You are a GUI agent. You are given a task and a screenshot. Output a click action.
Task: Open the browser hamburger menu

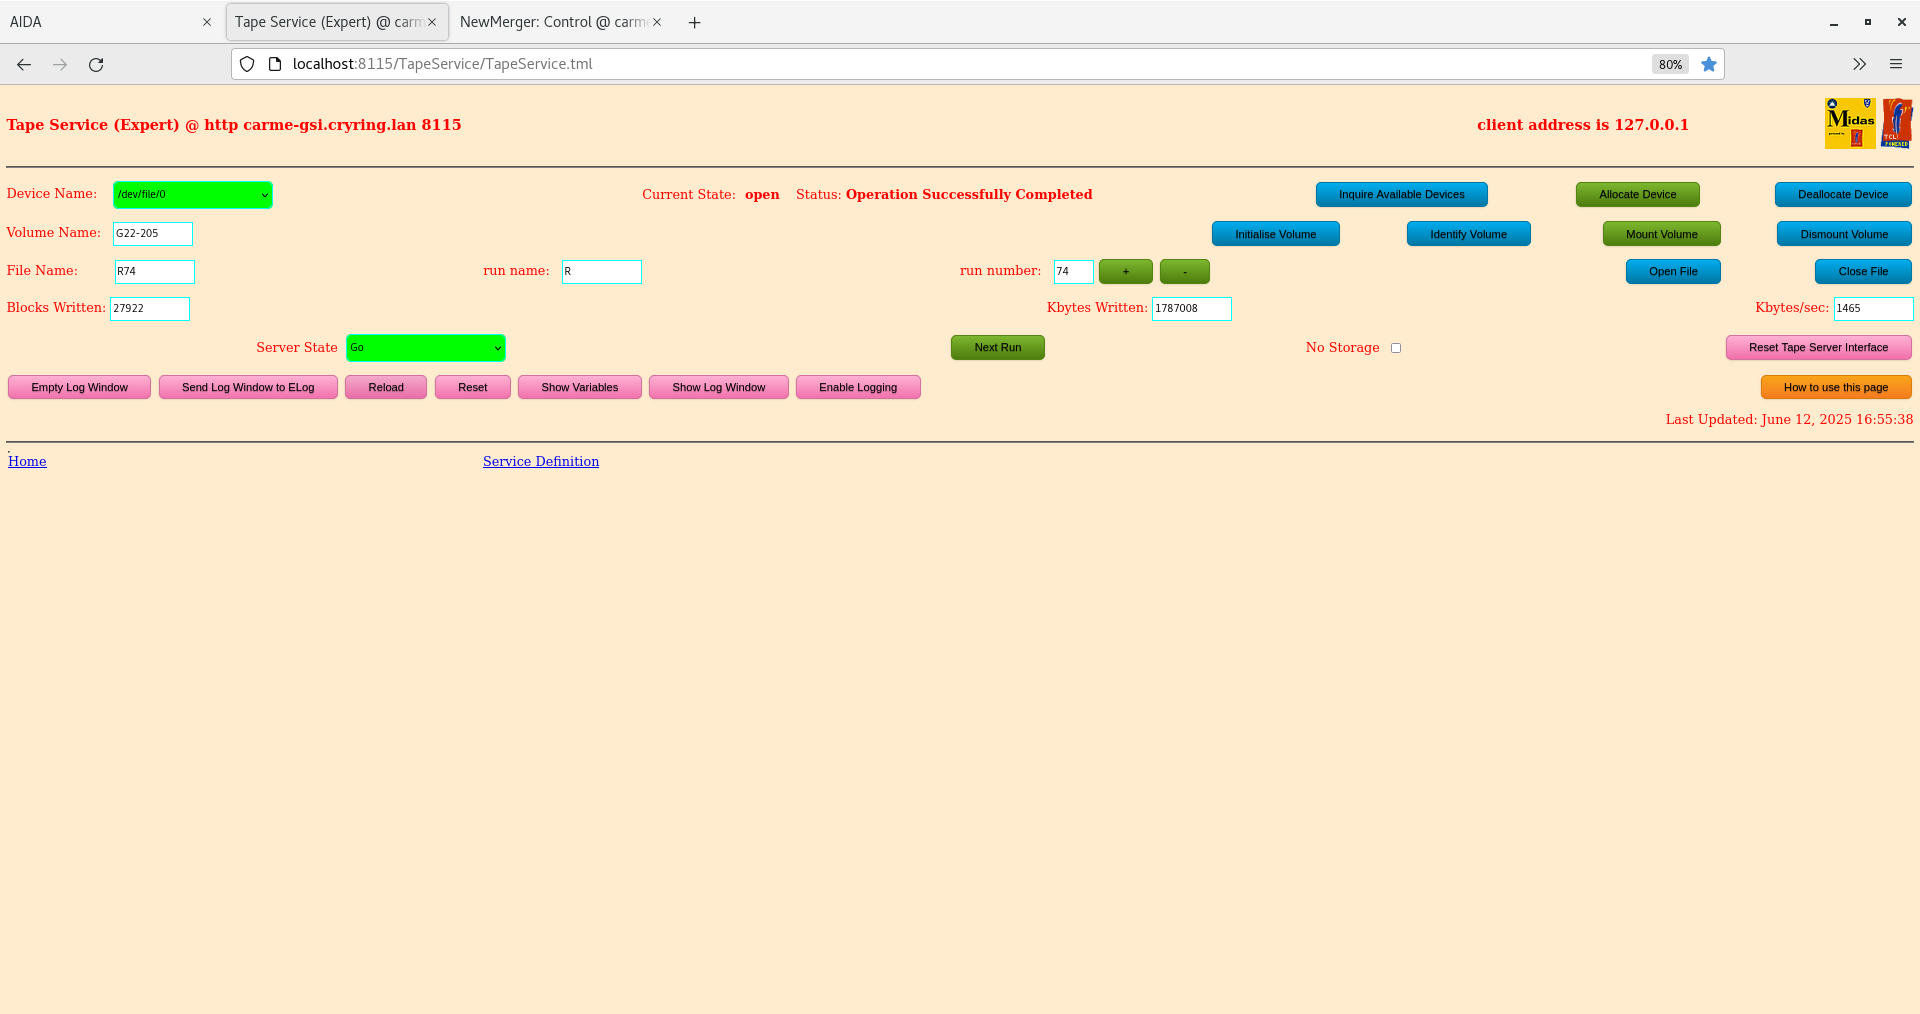[1896, 64]
